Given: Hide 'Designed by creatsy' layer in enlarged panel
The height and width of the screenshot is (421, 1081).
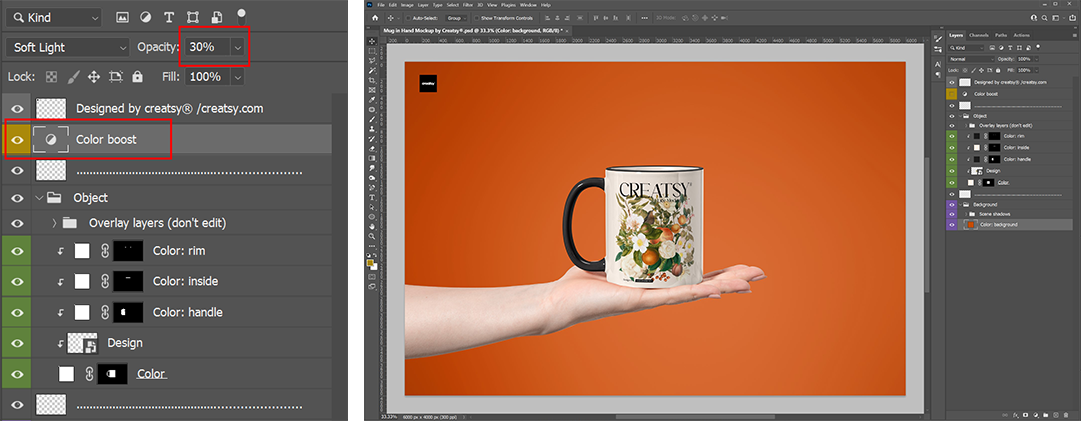Looking at the screenshot, I should tap(17, 109).
